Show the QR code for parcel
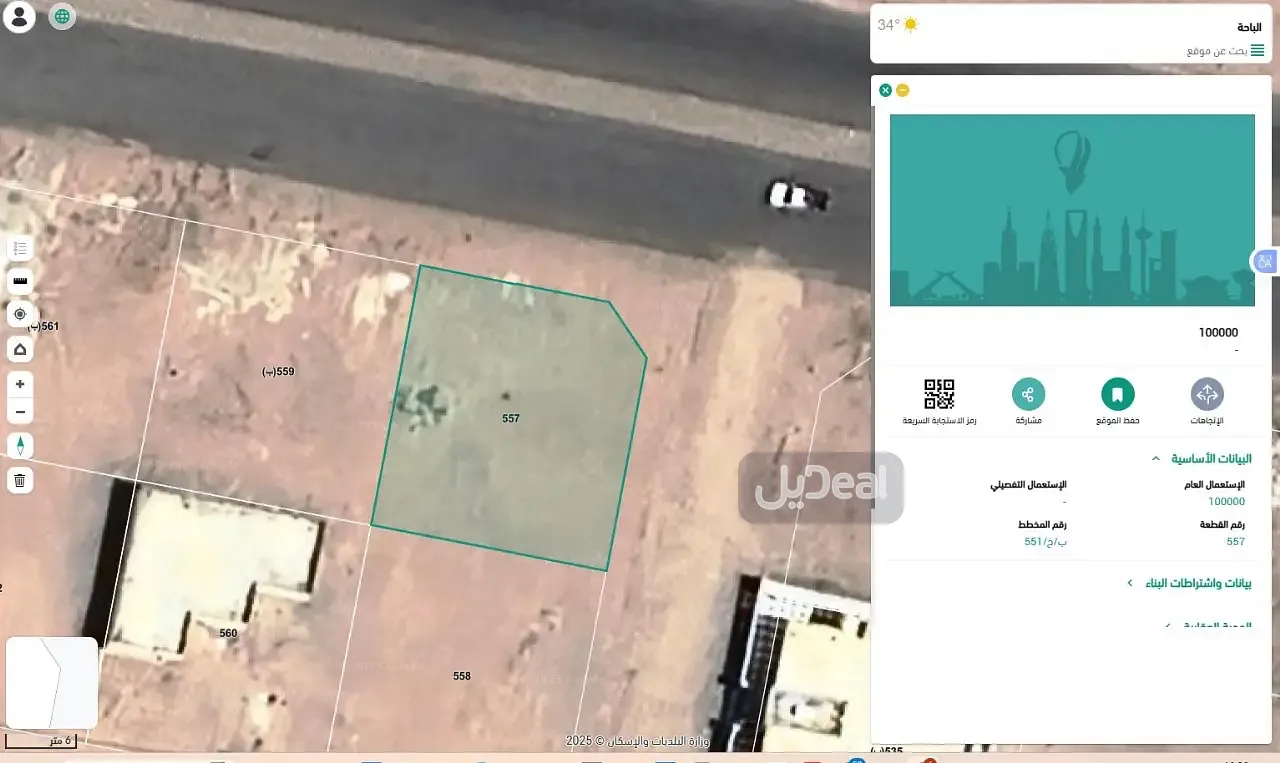1280x763 pixels. pyautogui.click(x=939, y=394)
